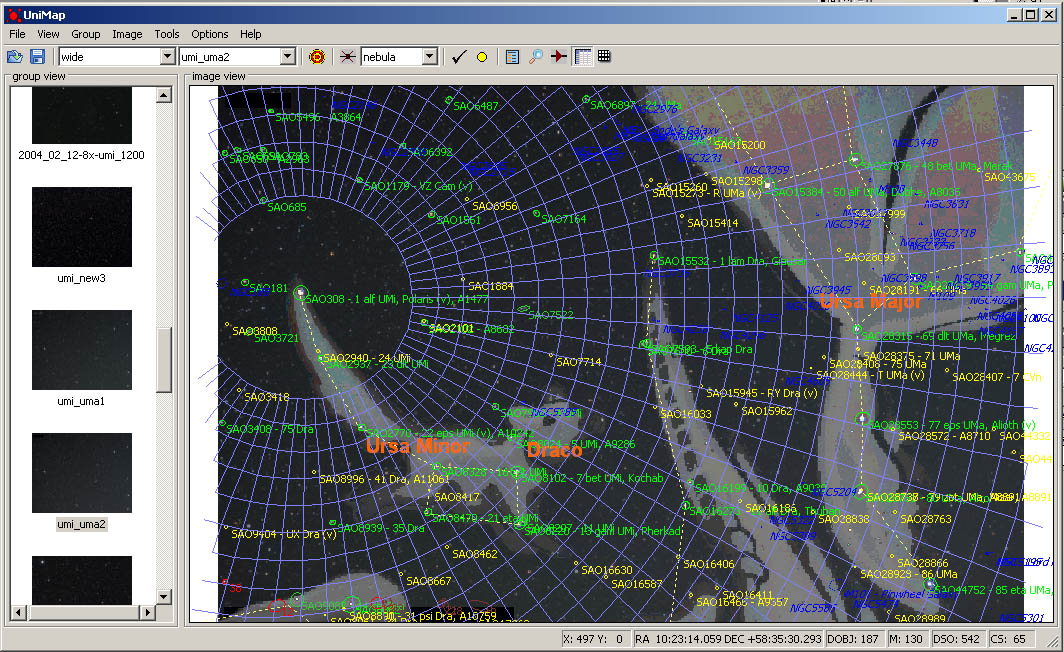
Task: Select the umi_uma1 thumbnail
Action: 82,349
